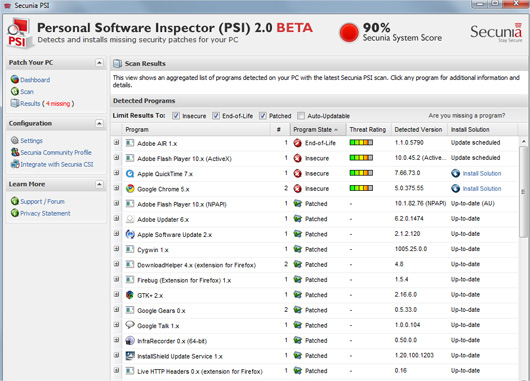
Task: Click the Adobe AIR 1.x program icon
Action: 130,143
